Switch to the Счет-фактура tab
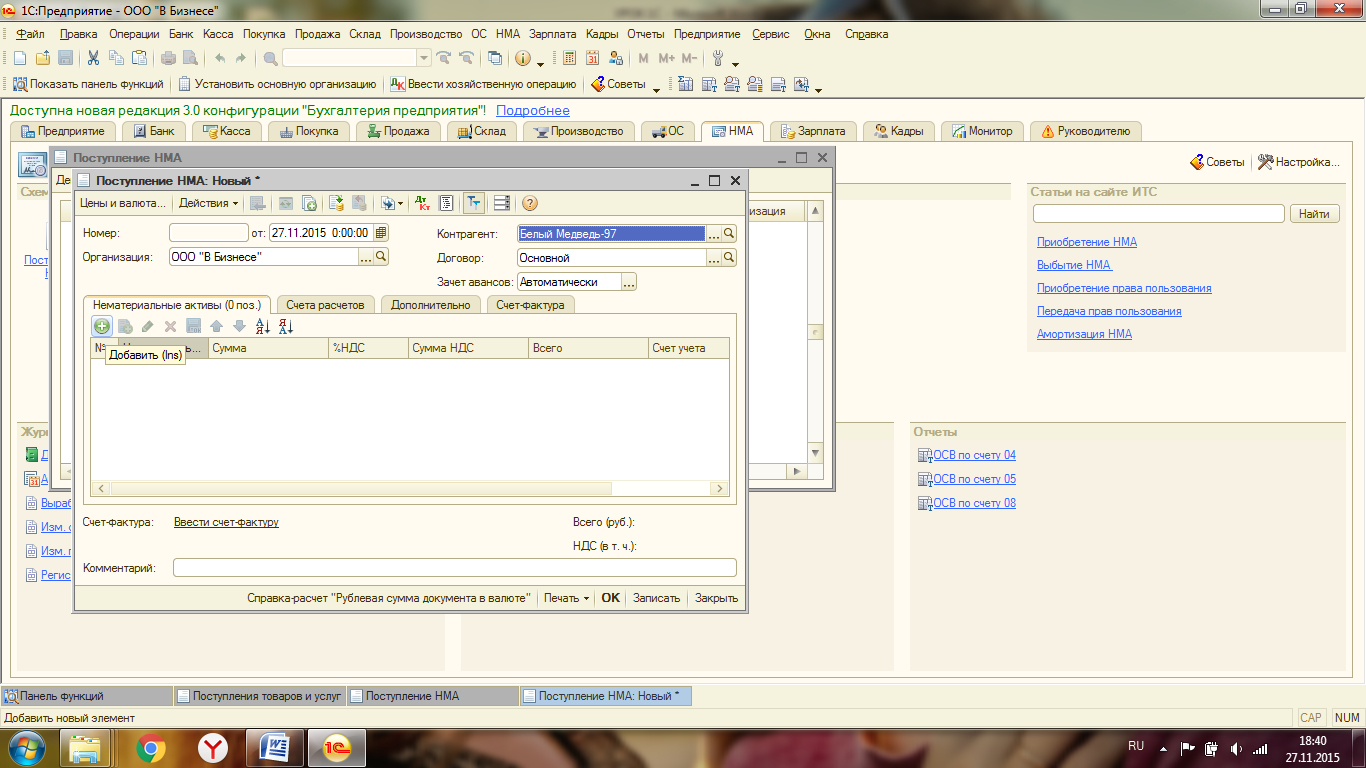Screen dimensions: 1366x768 (x=531, y=305)
